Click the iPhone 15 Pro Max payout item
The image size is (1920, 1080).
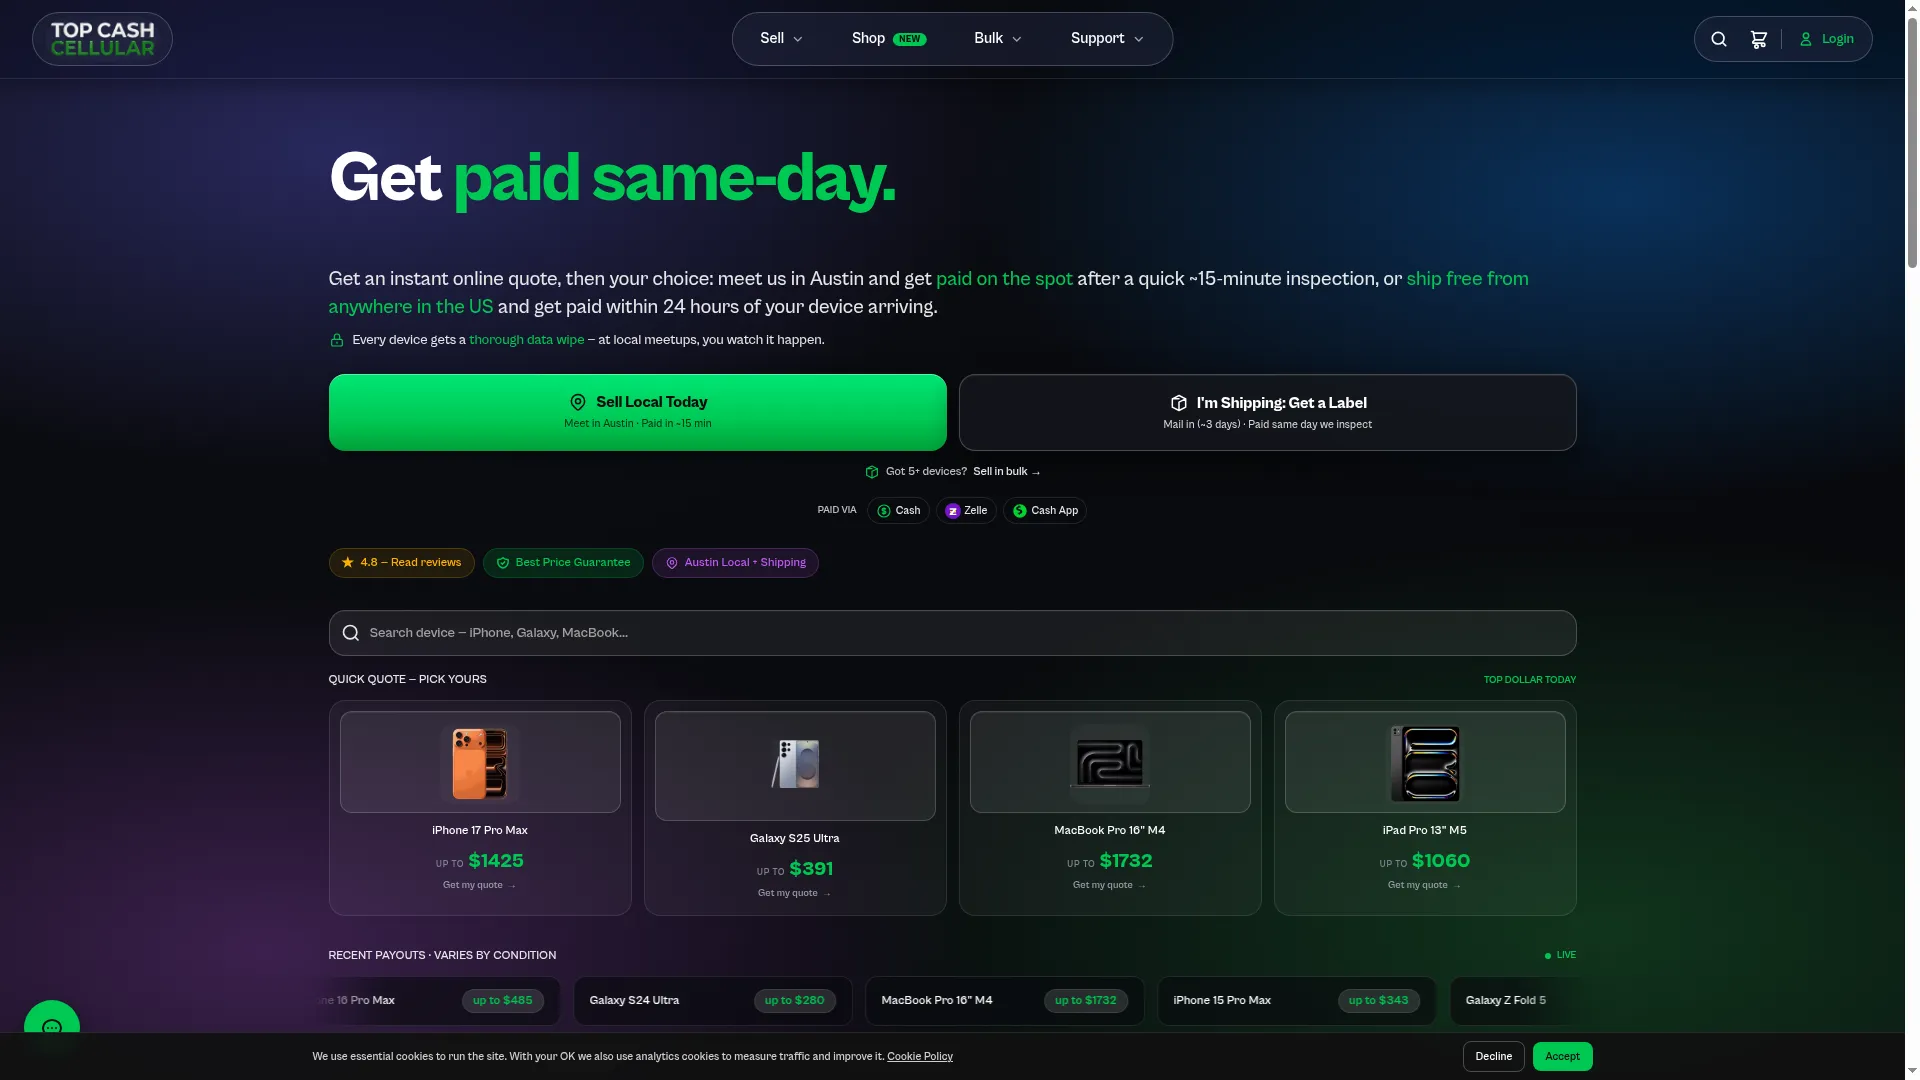(1297, 1001)
